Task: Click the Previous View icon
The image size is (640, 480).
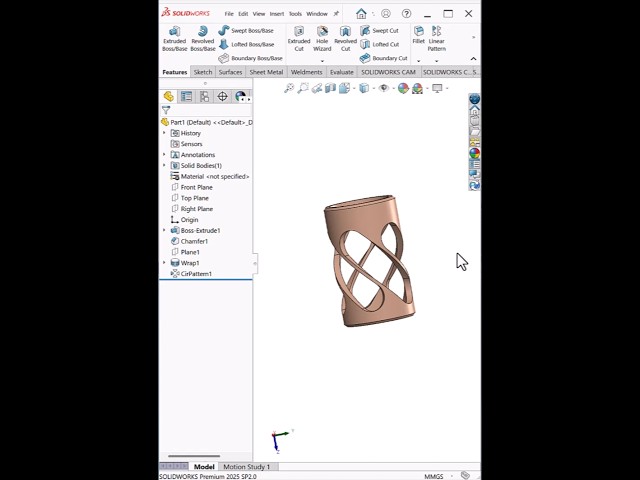Action: coord(317,88)
